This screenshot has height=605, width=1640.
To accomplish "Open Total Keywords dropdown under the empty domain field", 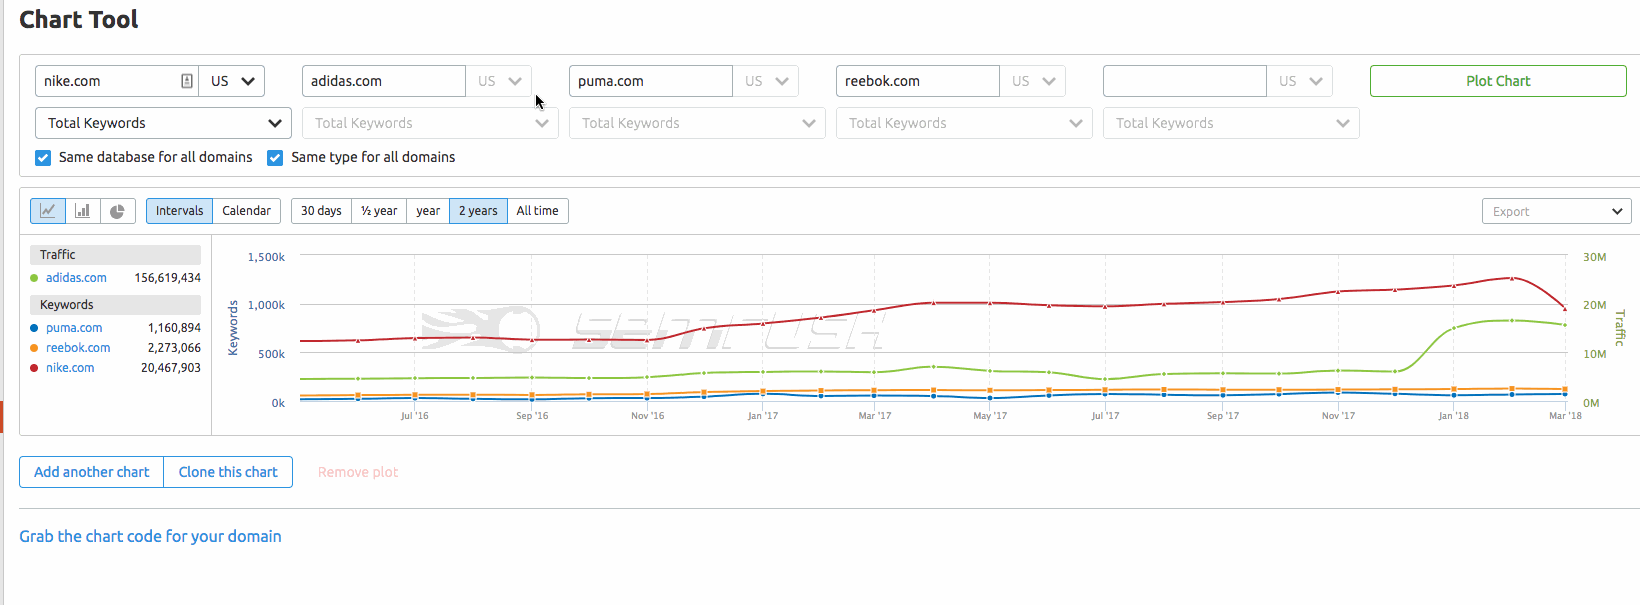I will click(1231, 123).
